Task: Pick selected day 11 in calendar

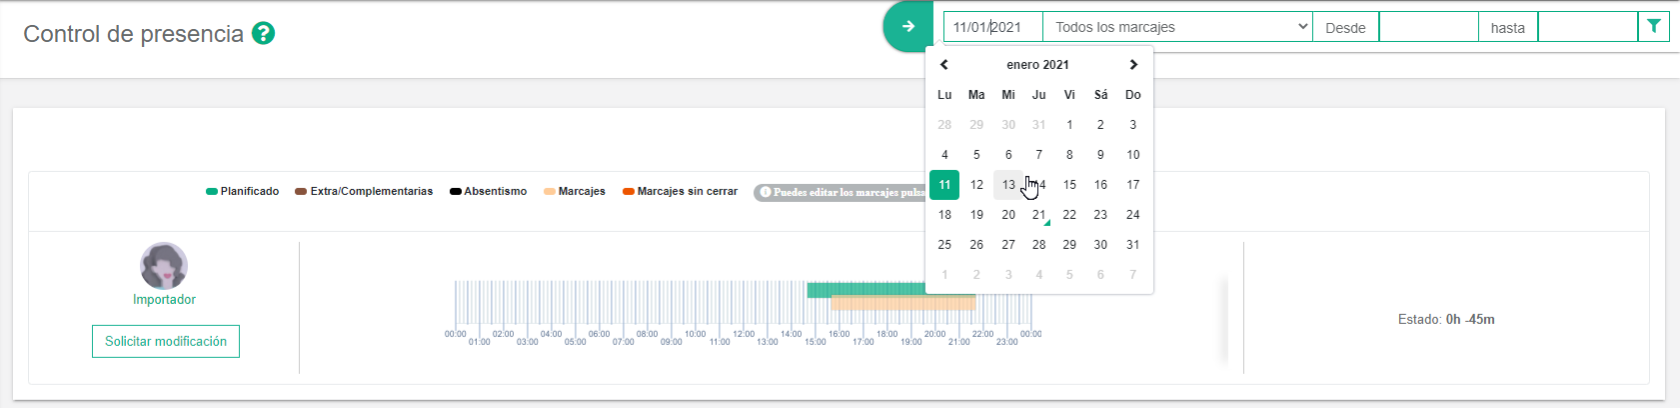Action: point(944,185)
